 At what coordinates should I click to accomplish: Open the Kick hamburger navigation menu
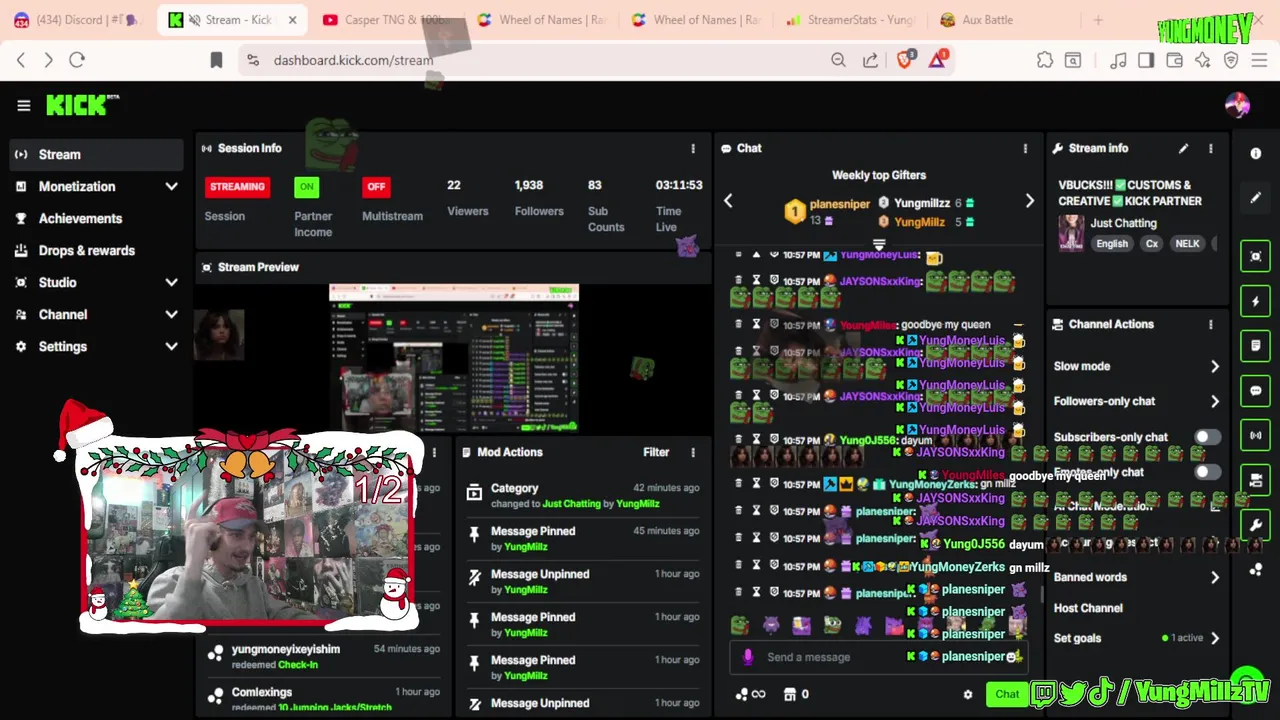(23, 105)
